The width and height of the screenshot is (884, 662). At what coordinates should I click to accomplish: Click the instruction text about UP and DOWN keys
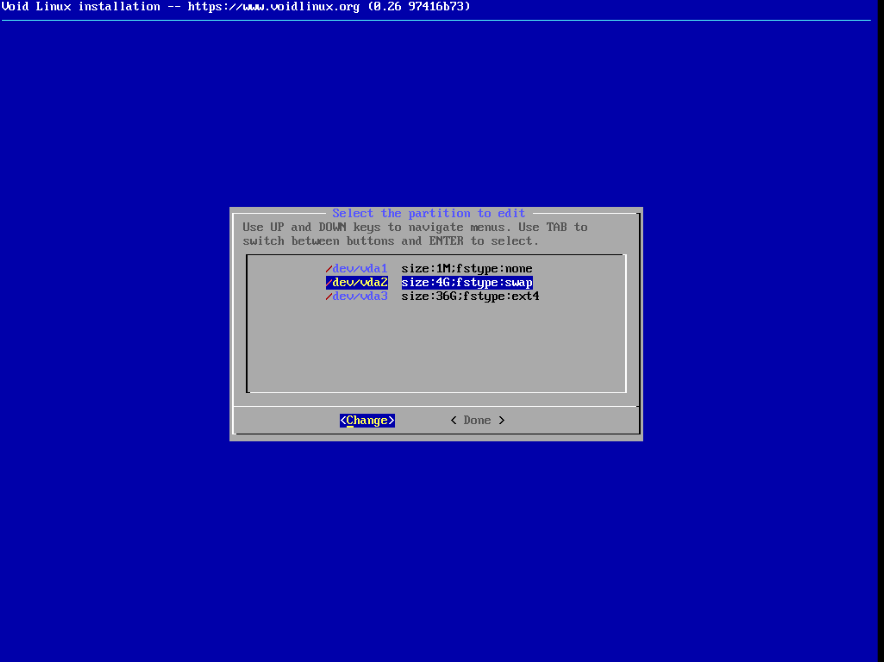pyautogui.click(x=410, y=233)
